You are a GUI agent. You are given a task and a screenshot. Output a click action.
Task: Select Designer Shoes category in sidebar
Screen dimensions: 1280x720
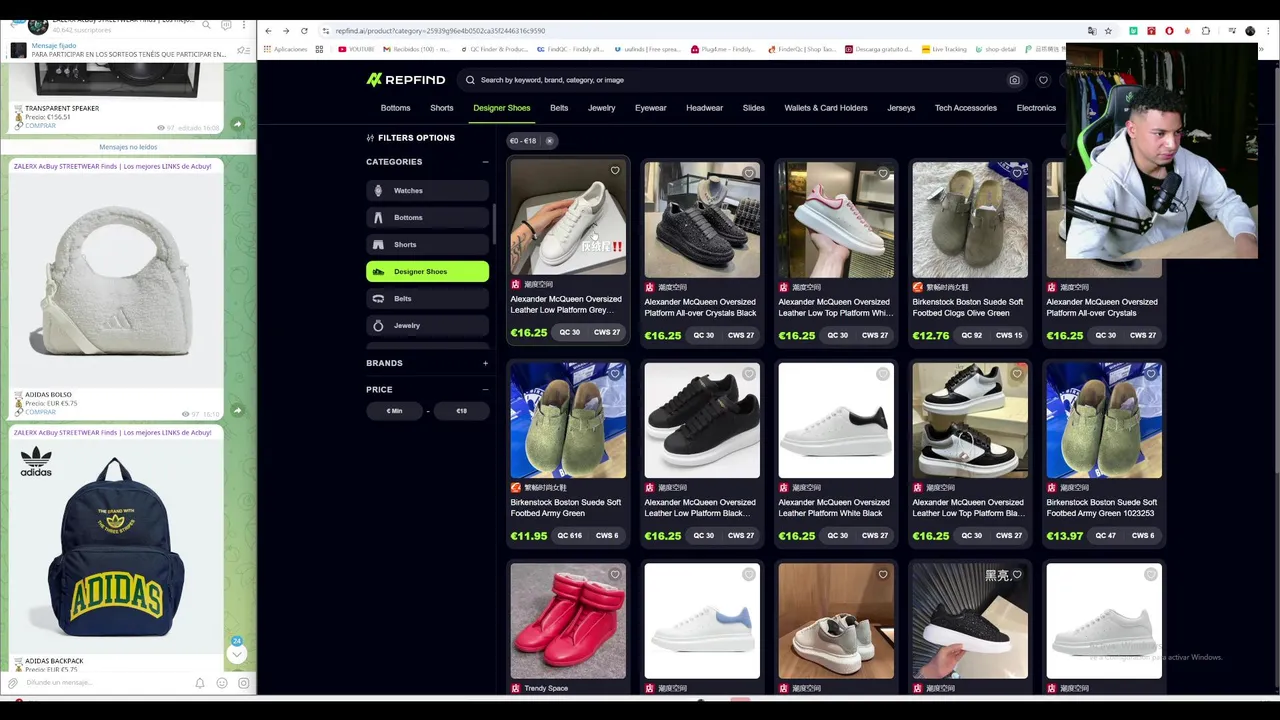[427, 271]
